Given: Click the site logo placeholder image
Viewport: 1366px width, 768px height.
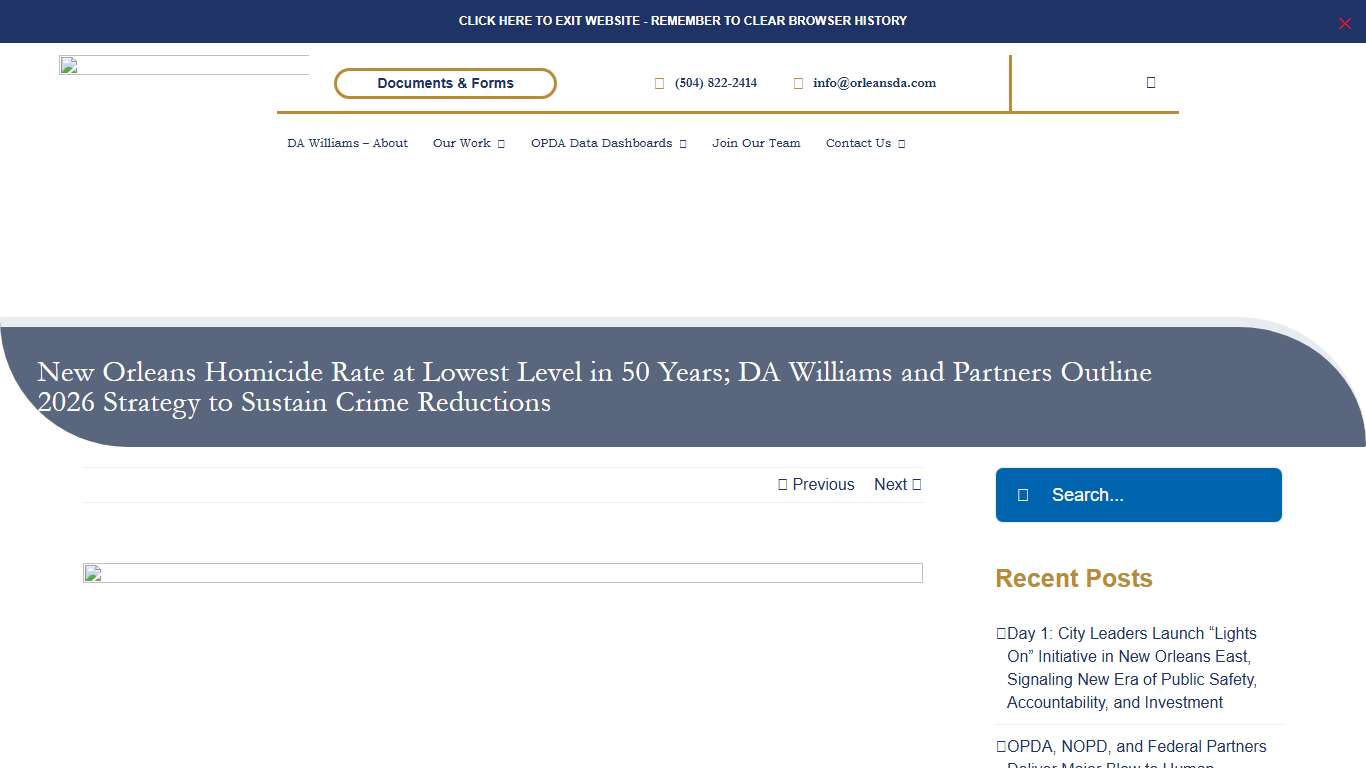Looking at the screenshot, I should (184, 66).
